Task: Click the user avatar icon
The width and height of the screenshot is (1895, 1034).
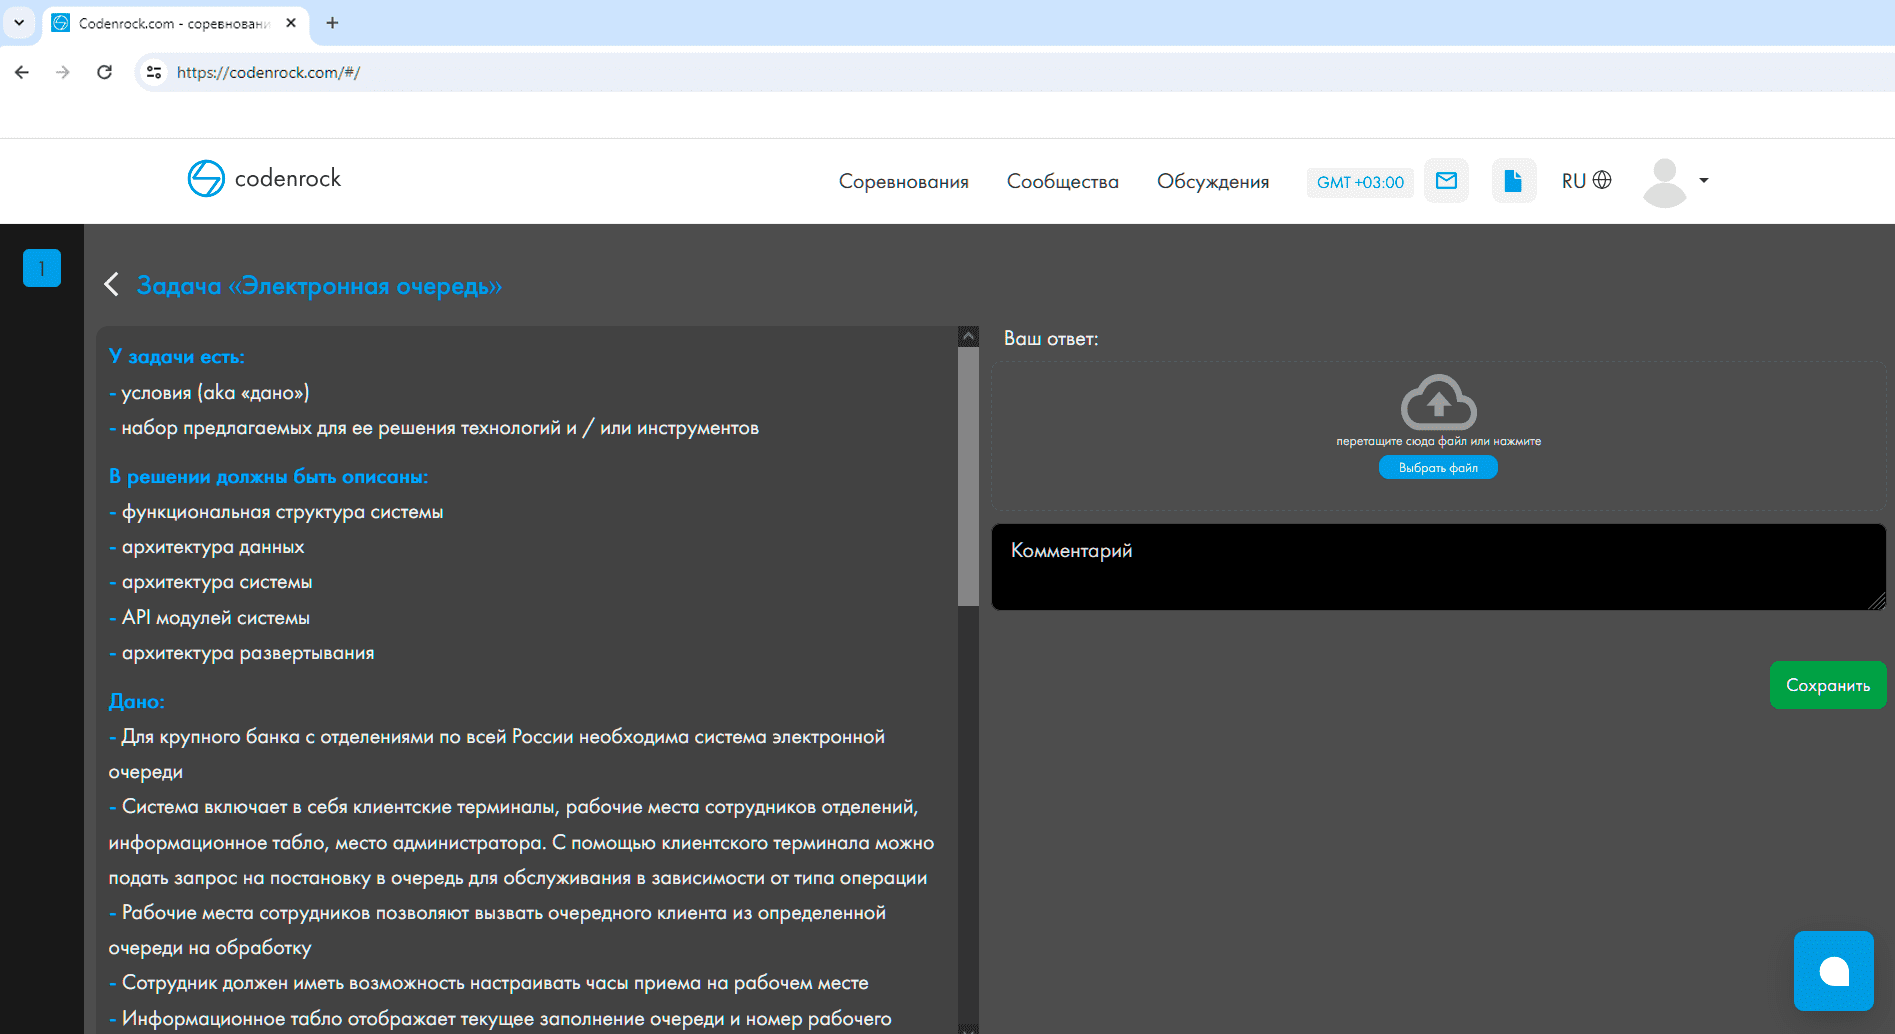Action: 1664,182
